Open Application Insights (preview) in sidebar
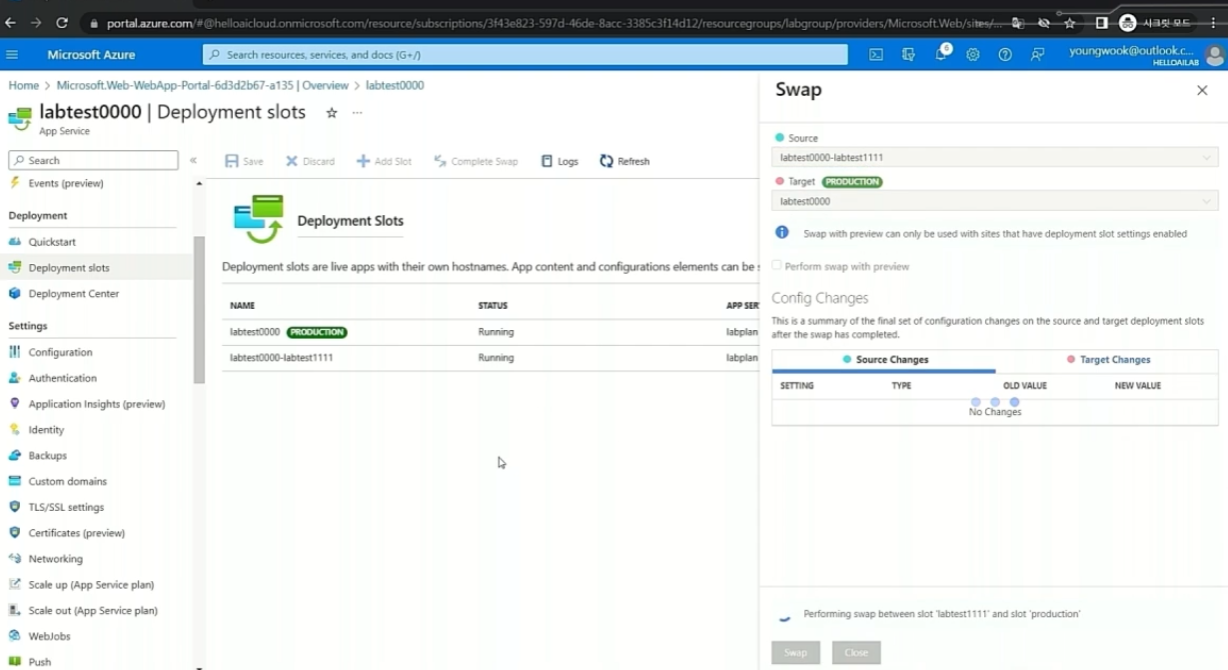Screen dimensions: 1228x670 [x=97, y=404]
